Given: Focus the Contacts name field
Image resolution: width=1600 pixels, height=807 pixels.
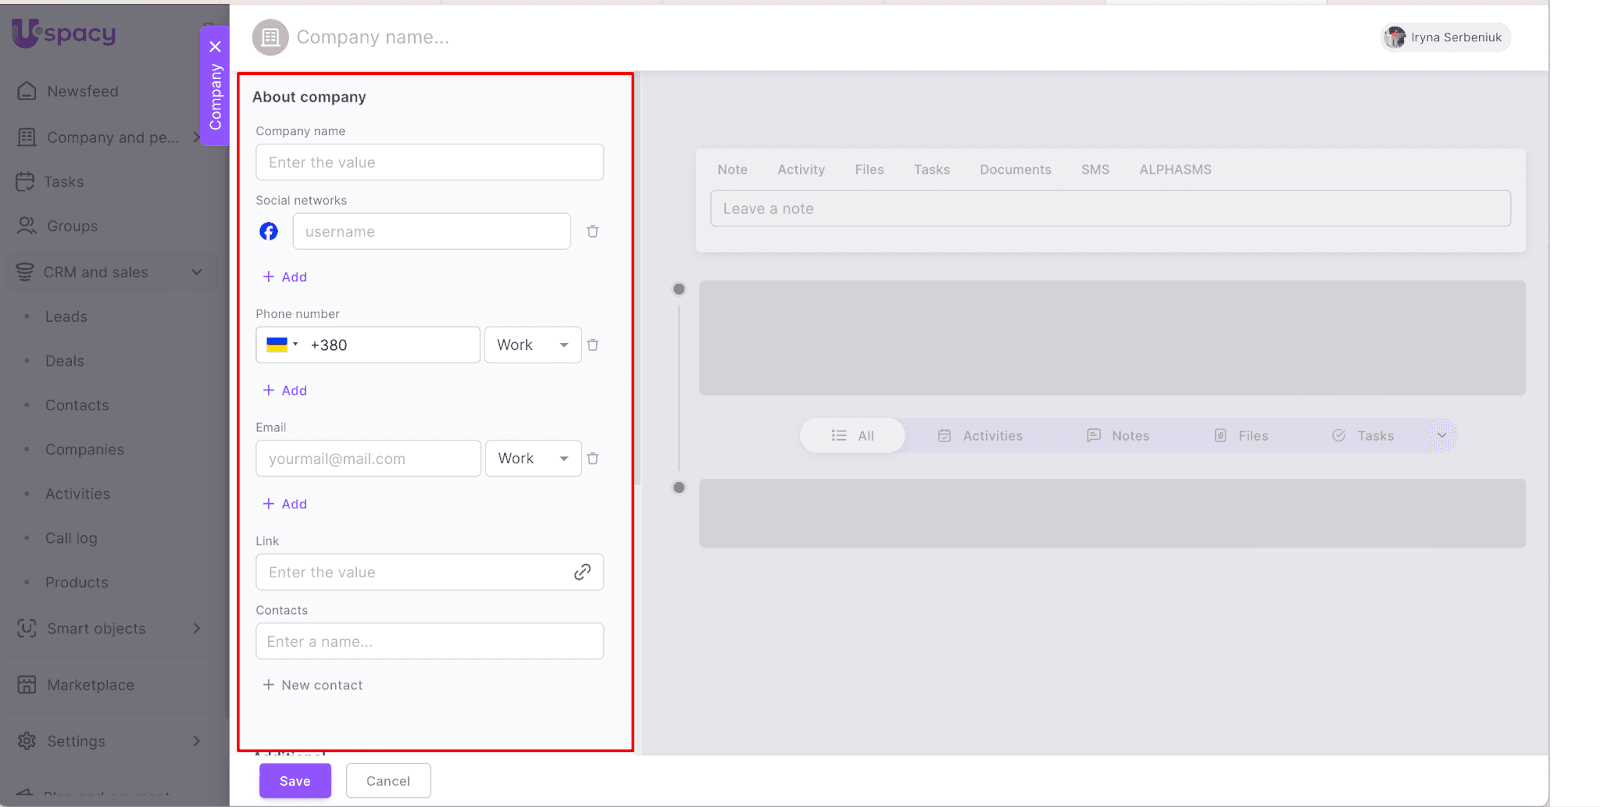Looking at the screenshot, I should pos(430,641).
